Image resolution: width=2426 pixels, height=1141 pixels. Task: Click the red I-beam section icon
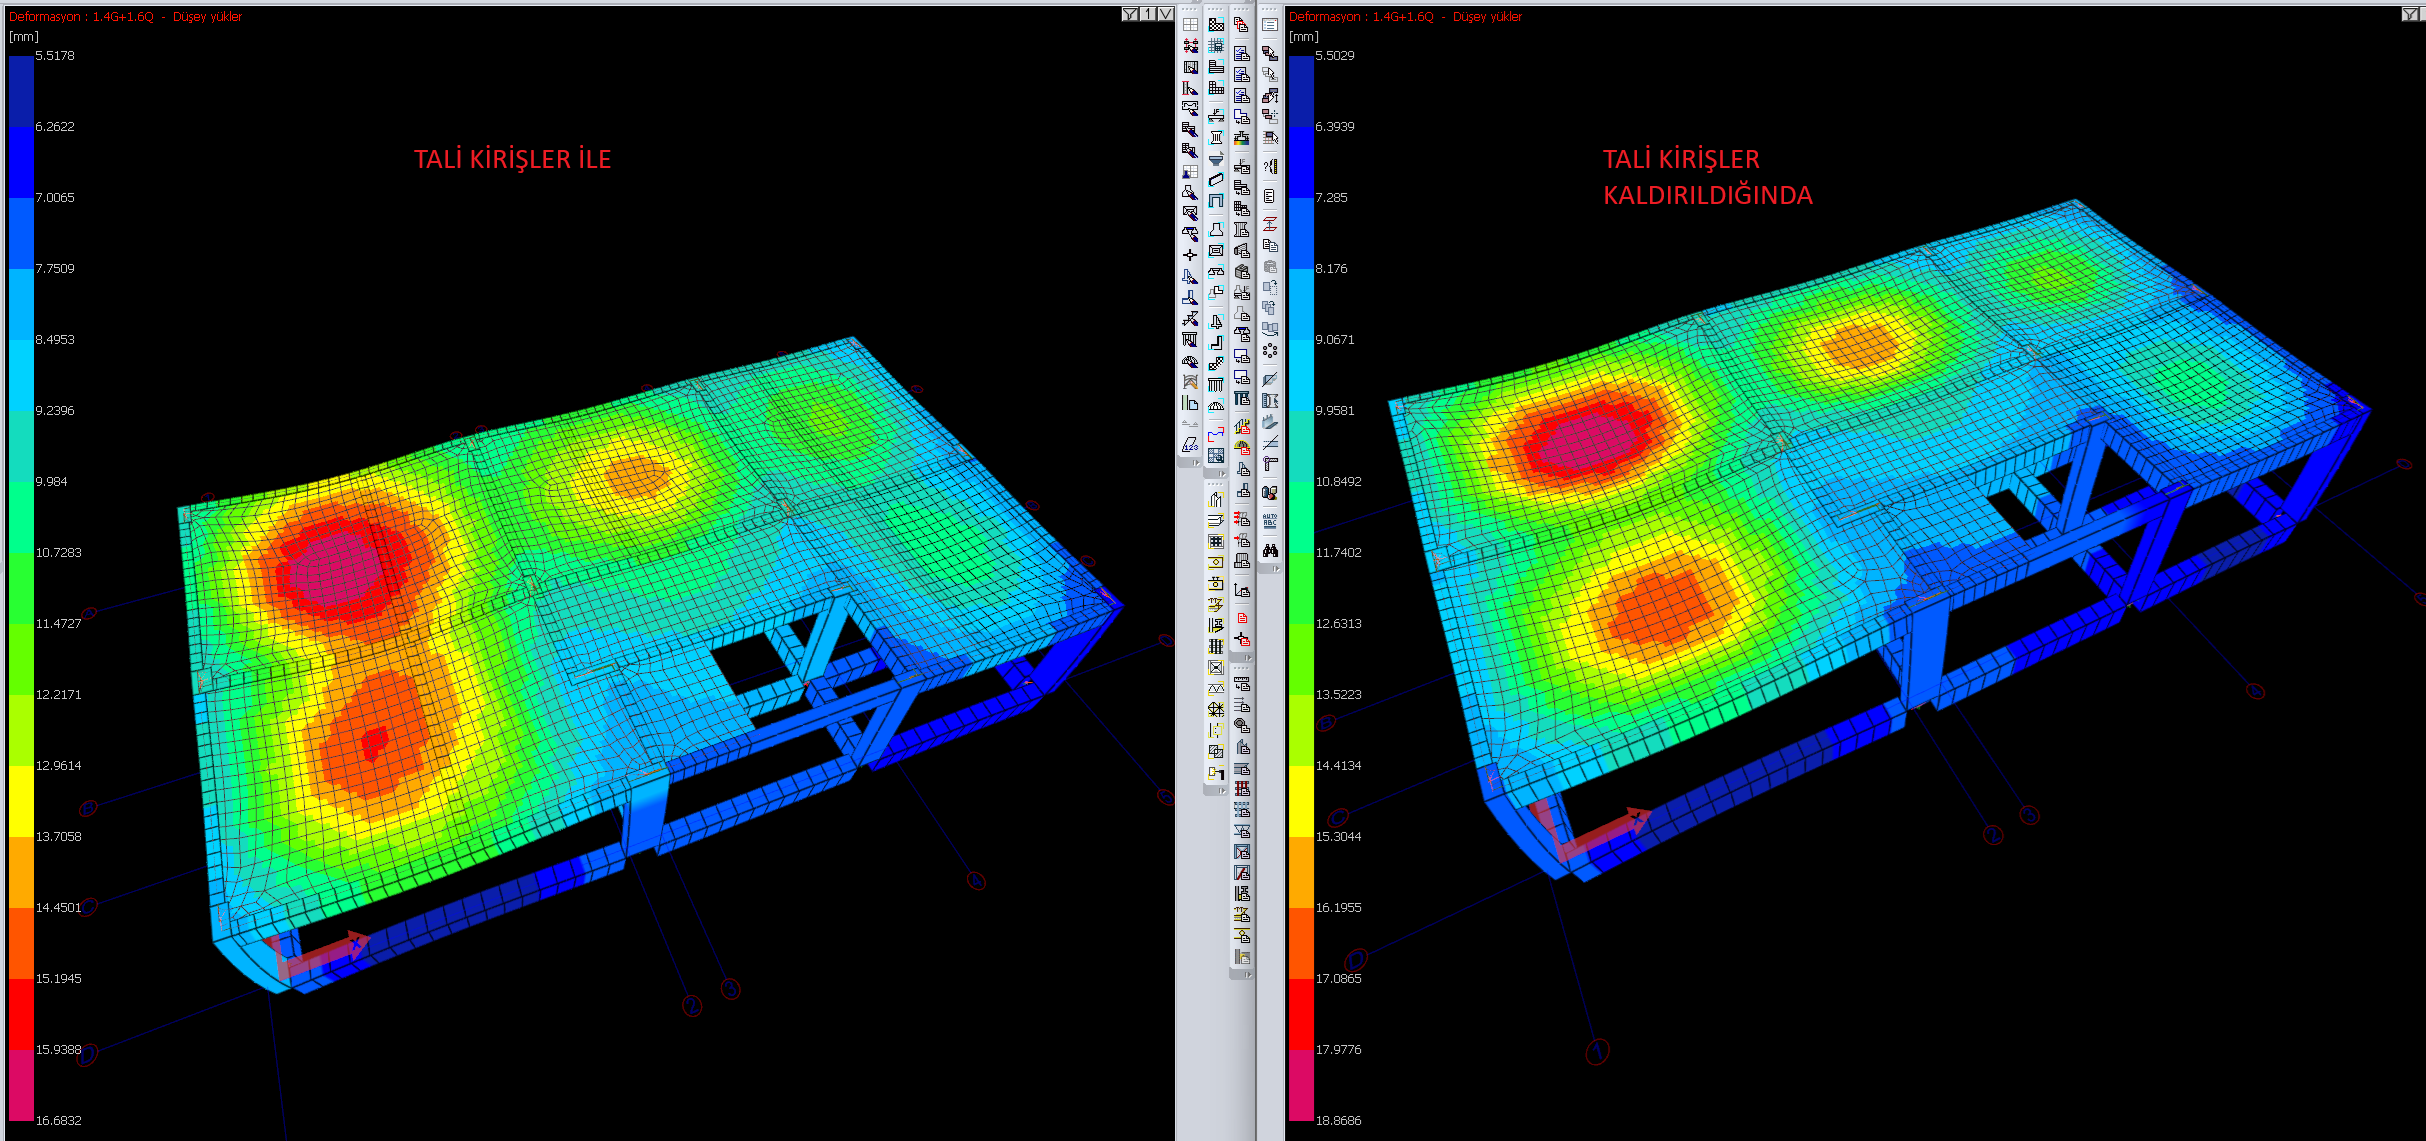click(x=1270, y=224)
